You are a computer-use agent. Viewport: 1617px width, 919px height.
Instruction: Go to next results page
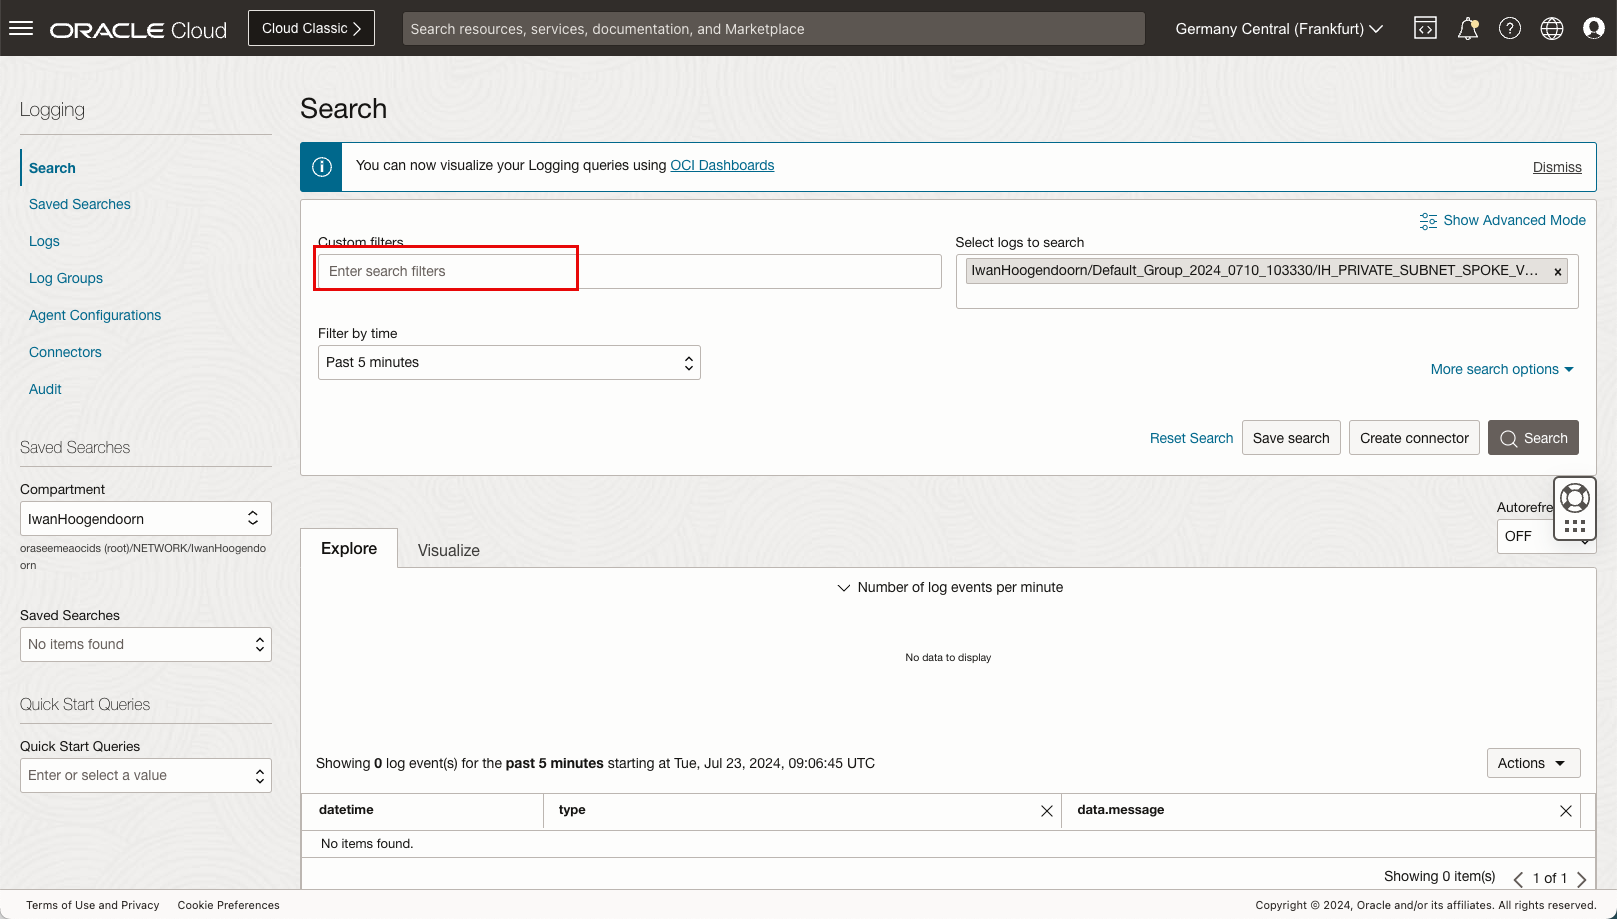1581,879
